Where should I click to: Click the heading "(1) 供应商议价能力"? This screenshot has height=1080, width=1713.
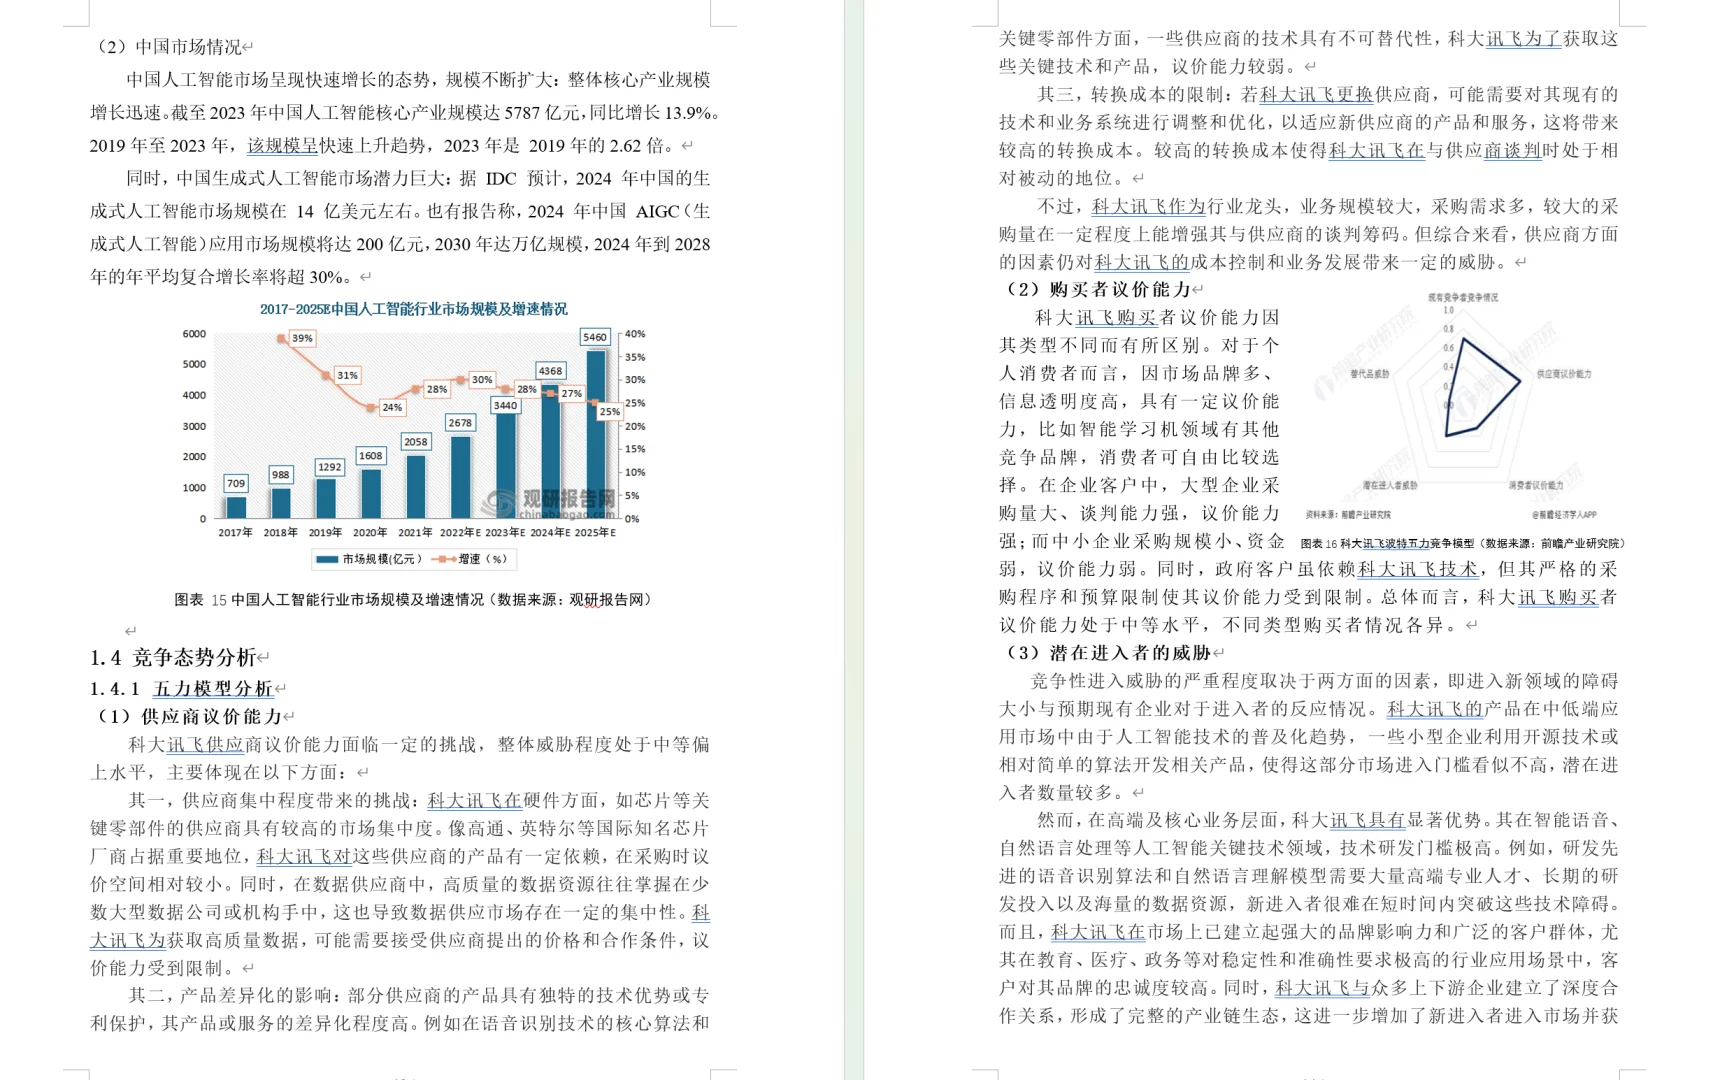[189, 717]
